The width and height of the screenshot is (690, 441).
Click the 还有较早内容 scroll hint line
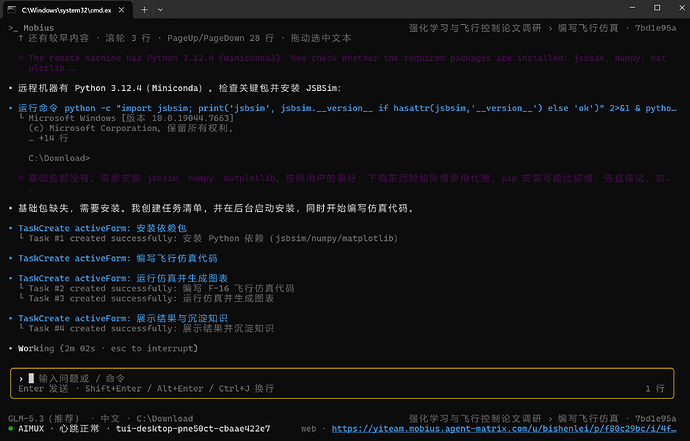(x=185, y=38)
